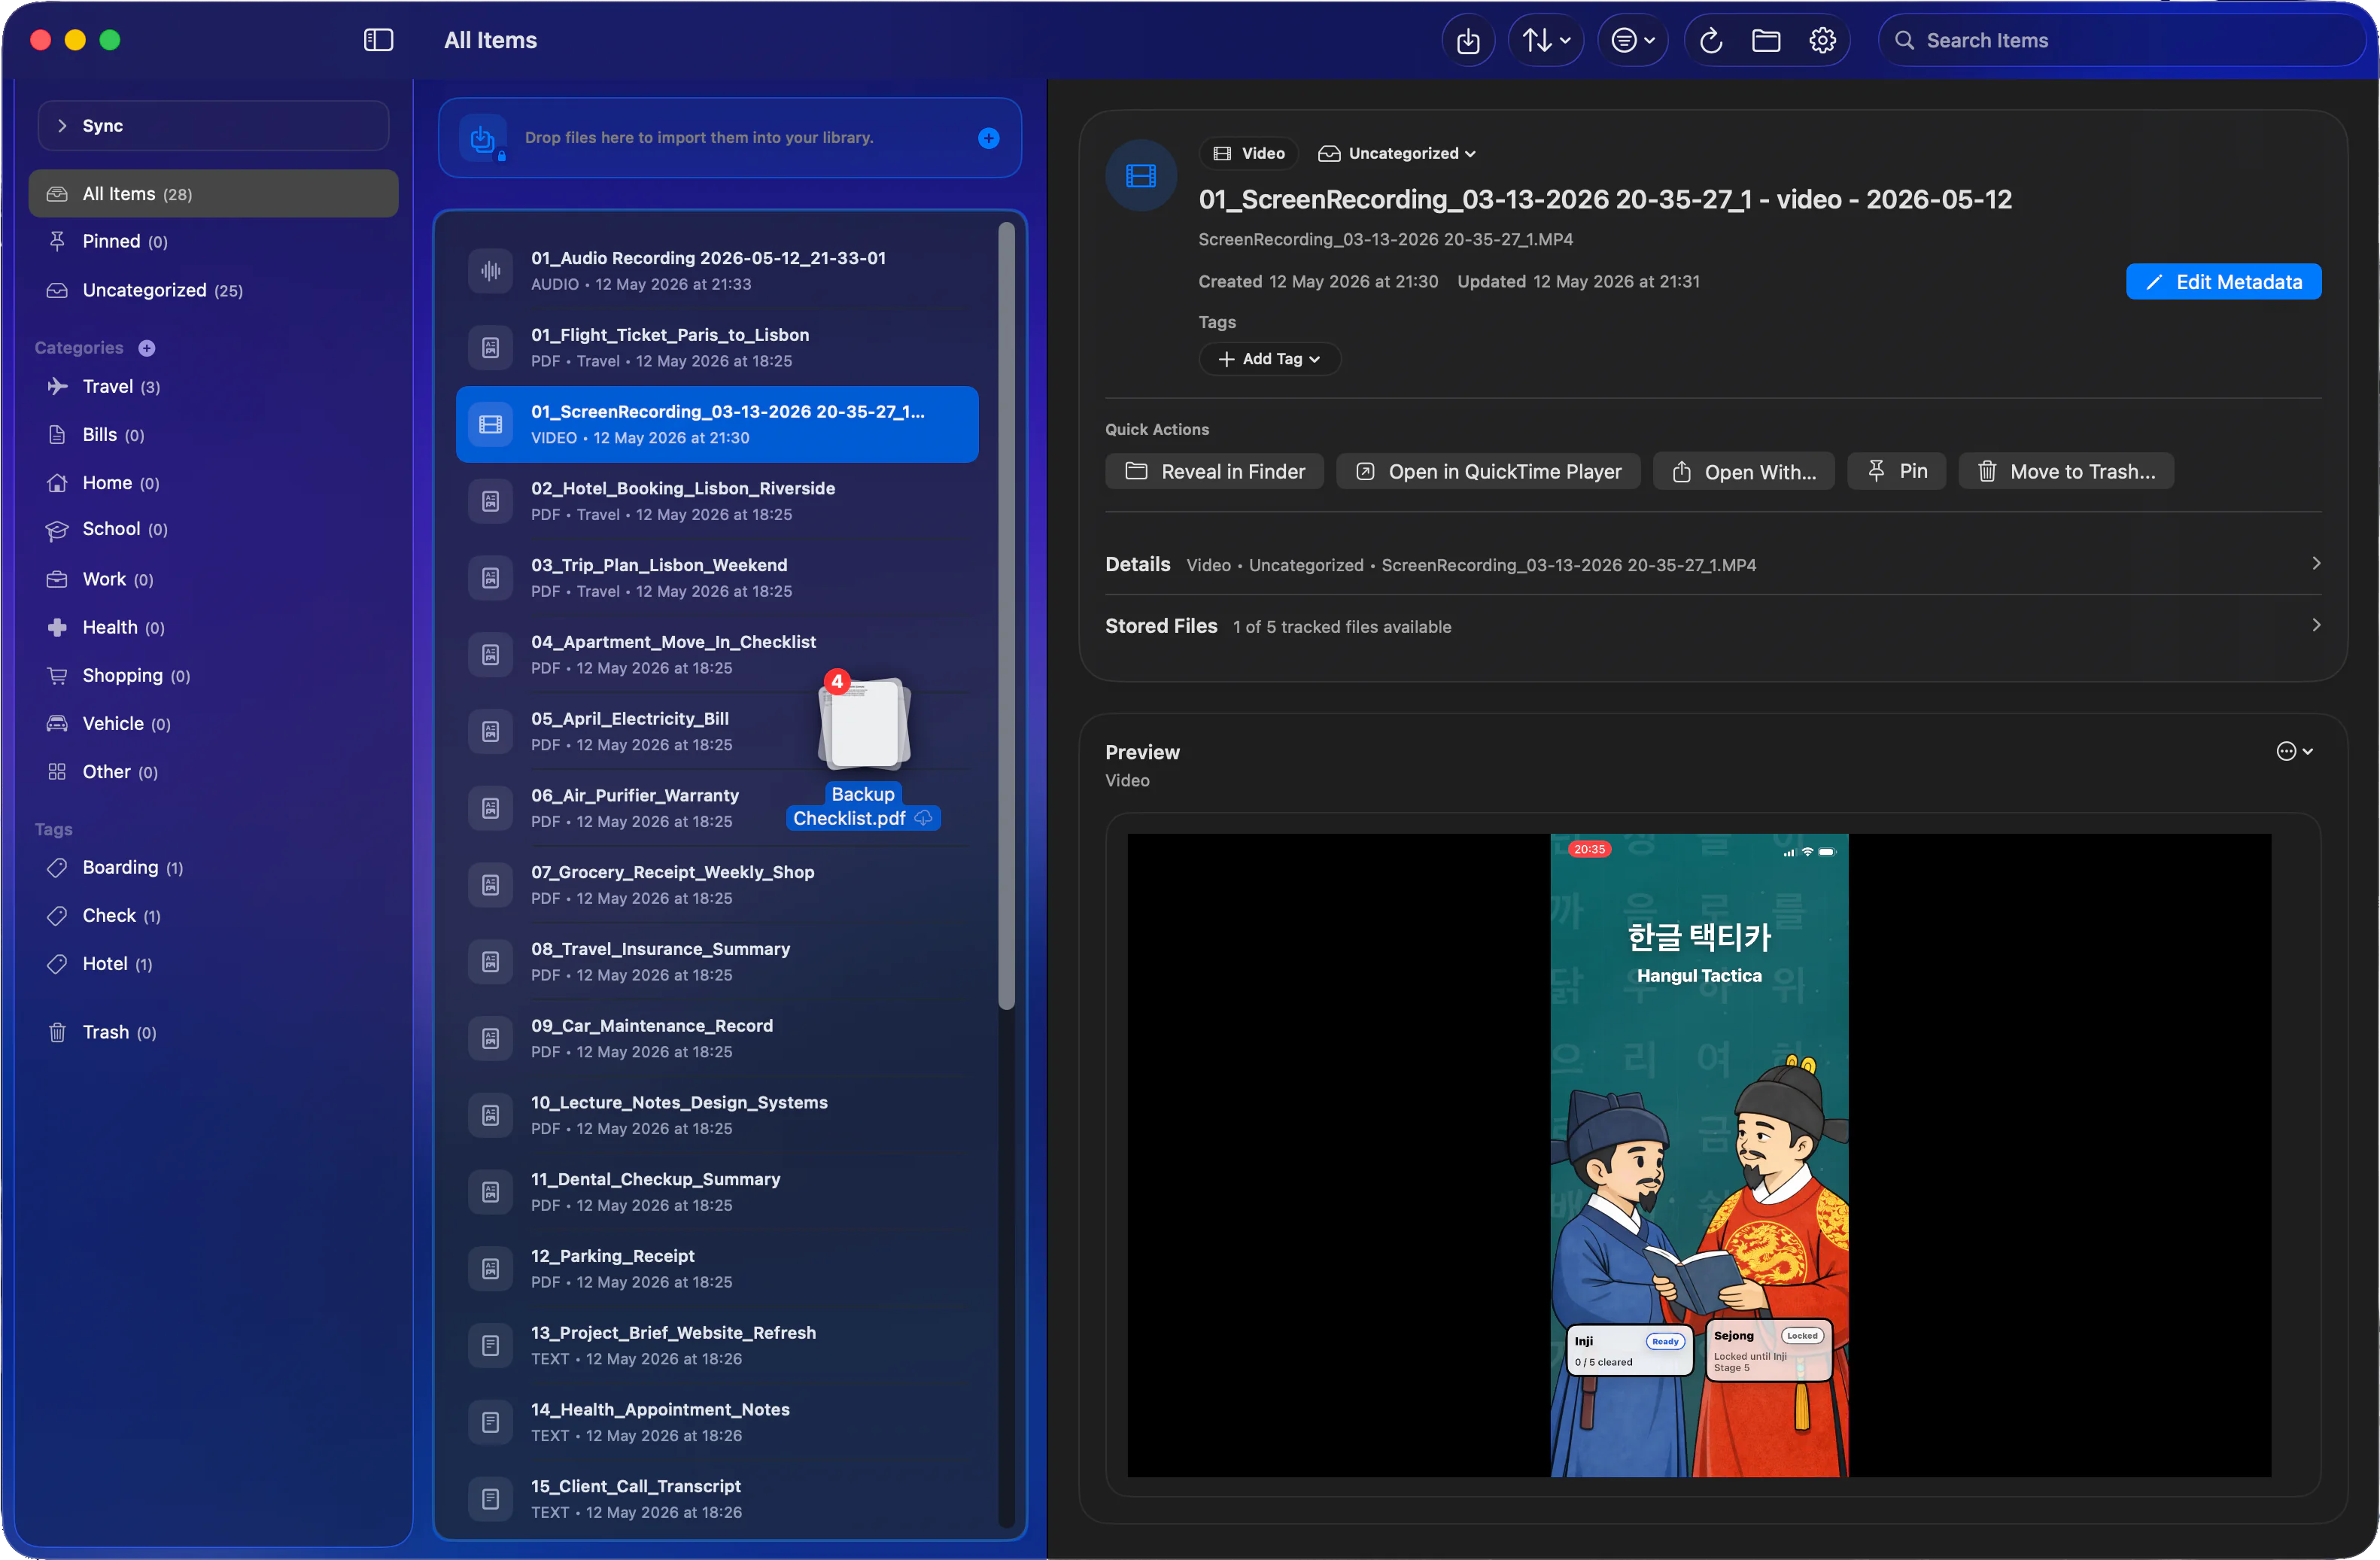Open the settings gear icon
Screen dimensions: 2380x1560
(x=1823, y=40)
